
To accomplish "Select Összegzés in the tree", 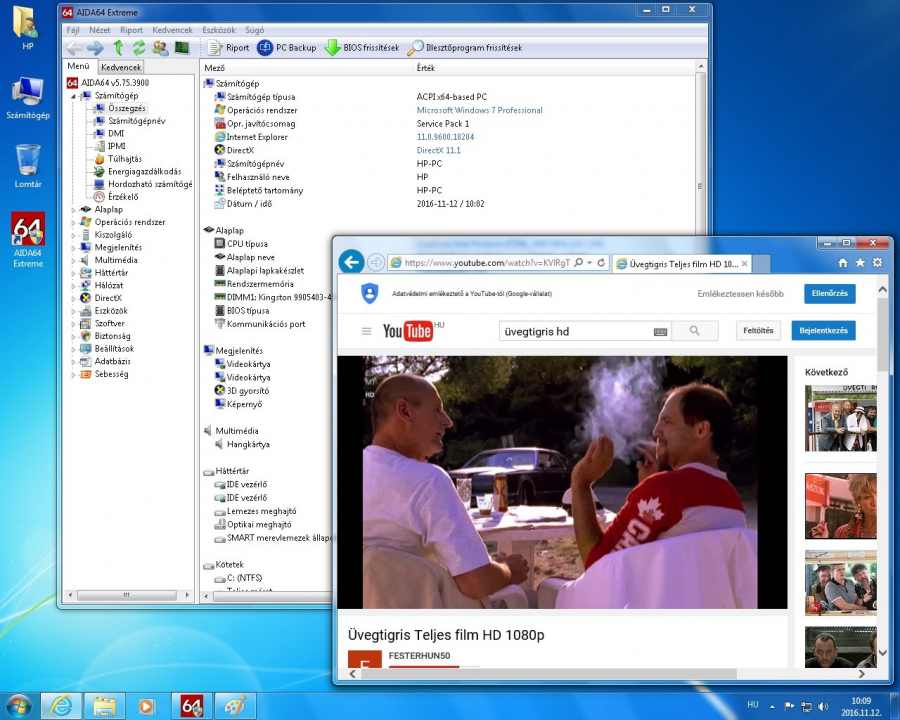I will point(127,108).
